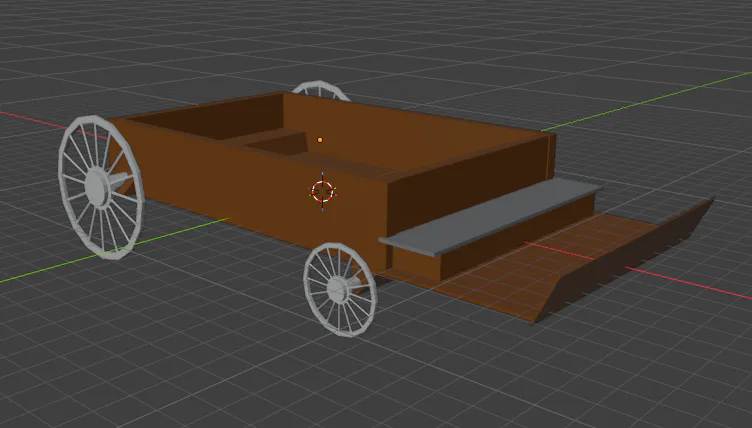Screen dimensions: 752x428
Task: Select the partially hidden rear wheel
Action: pos(321,89)
